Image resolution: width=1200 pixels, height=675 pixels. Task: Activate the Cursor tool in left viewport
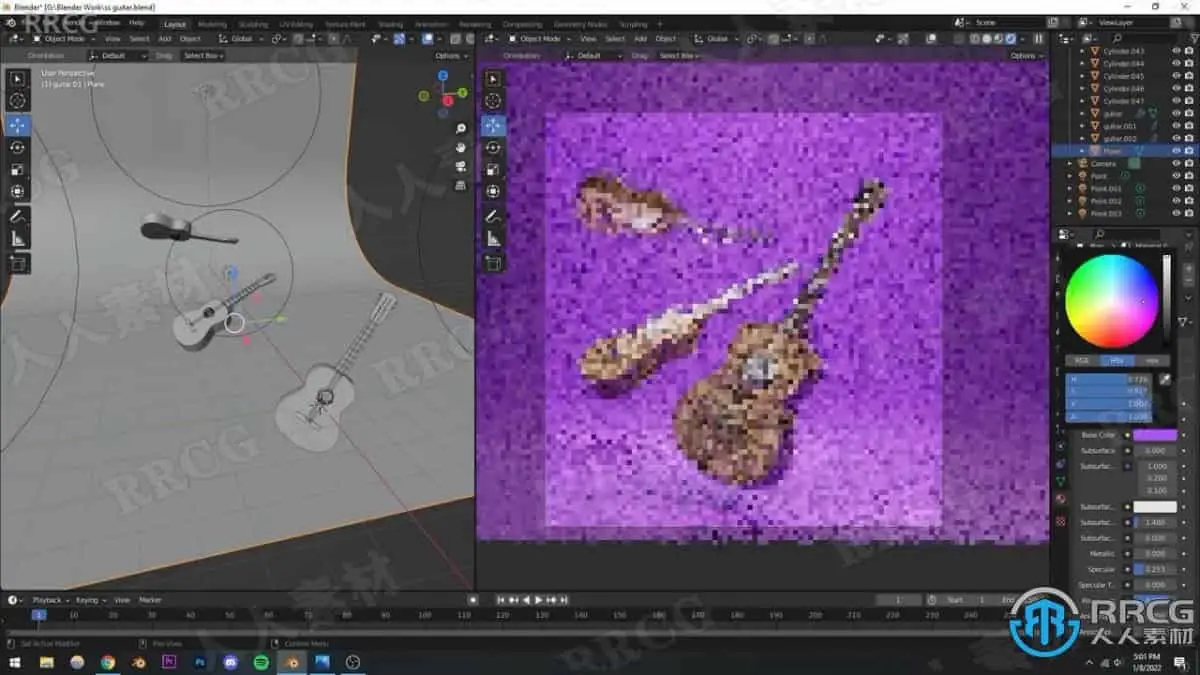(x=18, y=100)
